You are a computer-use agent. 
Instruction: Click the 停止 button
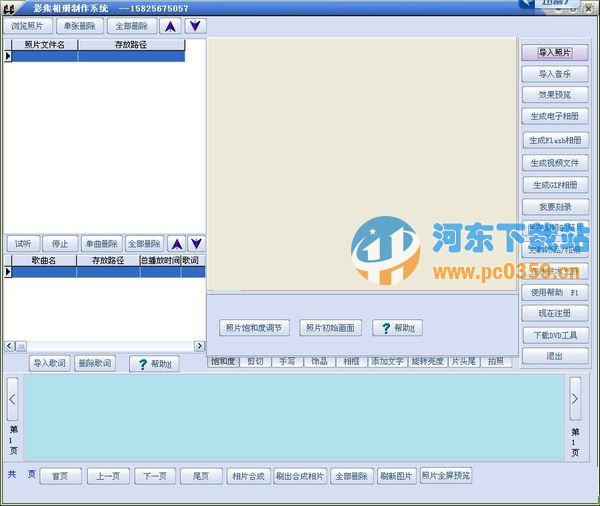(x=60, y=243)
